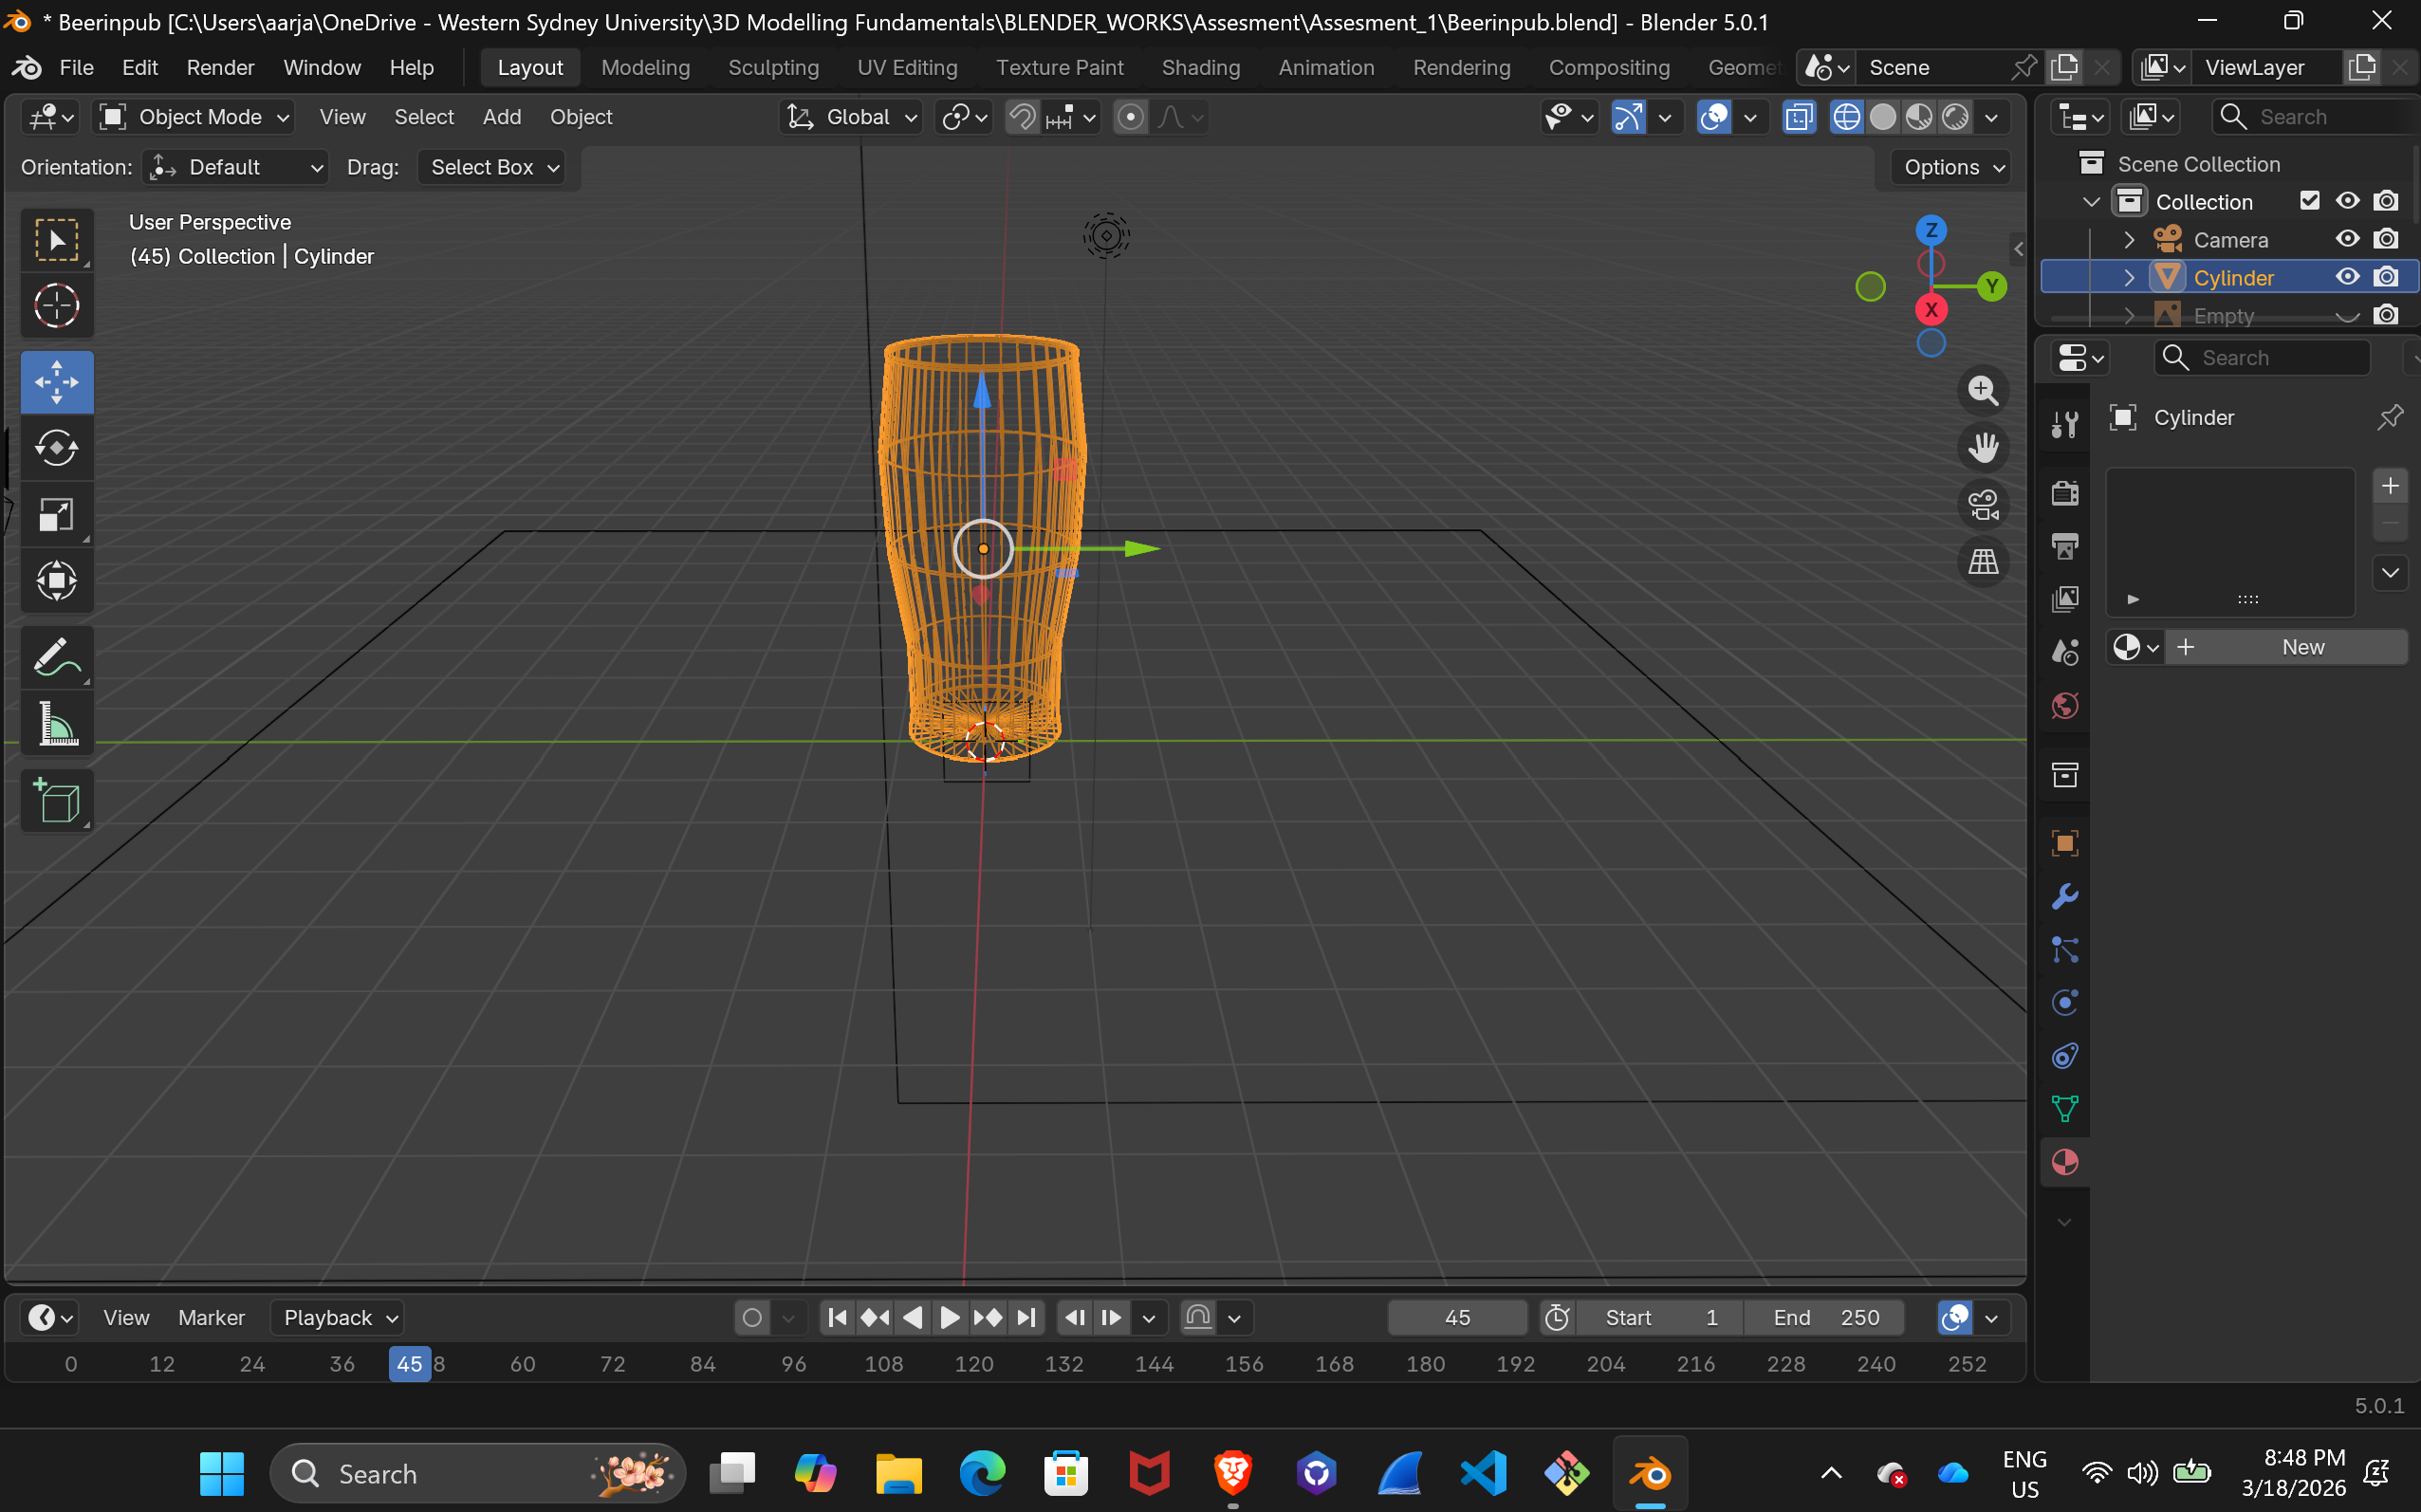
Task: Open the Annotate tool
Action: point(57,657)
